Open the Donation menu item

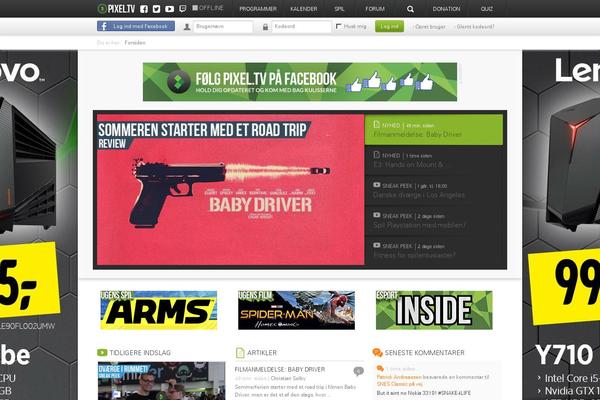click(x=446, y=9)
